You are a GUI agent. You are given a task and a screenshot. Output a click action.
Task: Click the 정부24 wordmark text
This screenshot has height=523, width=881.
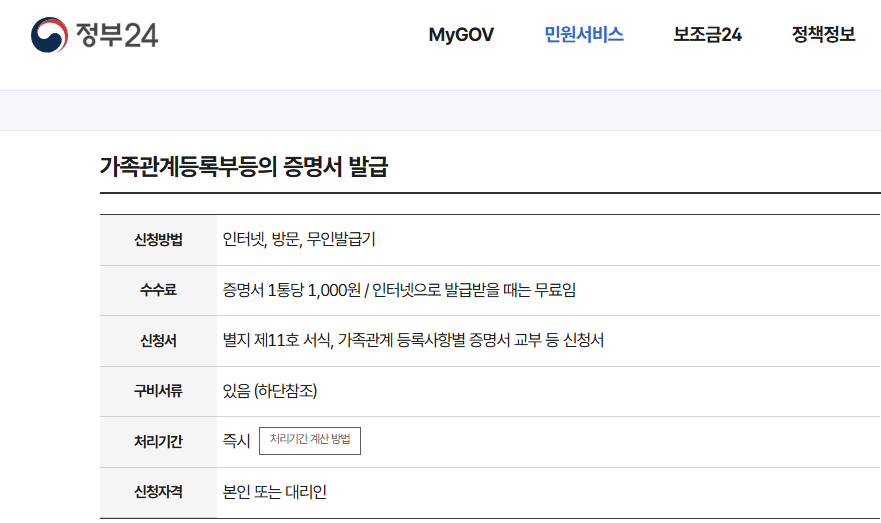(117, 35)
